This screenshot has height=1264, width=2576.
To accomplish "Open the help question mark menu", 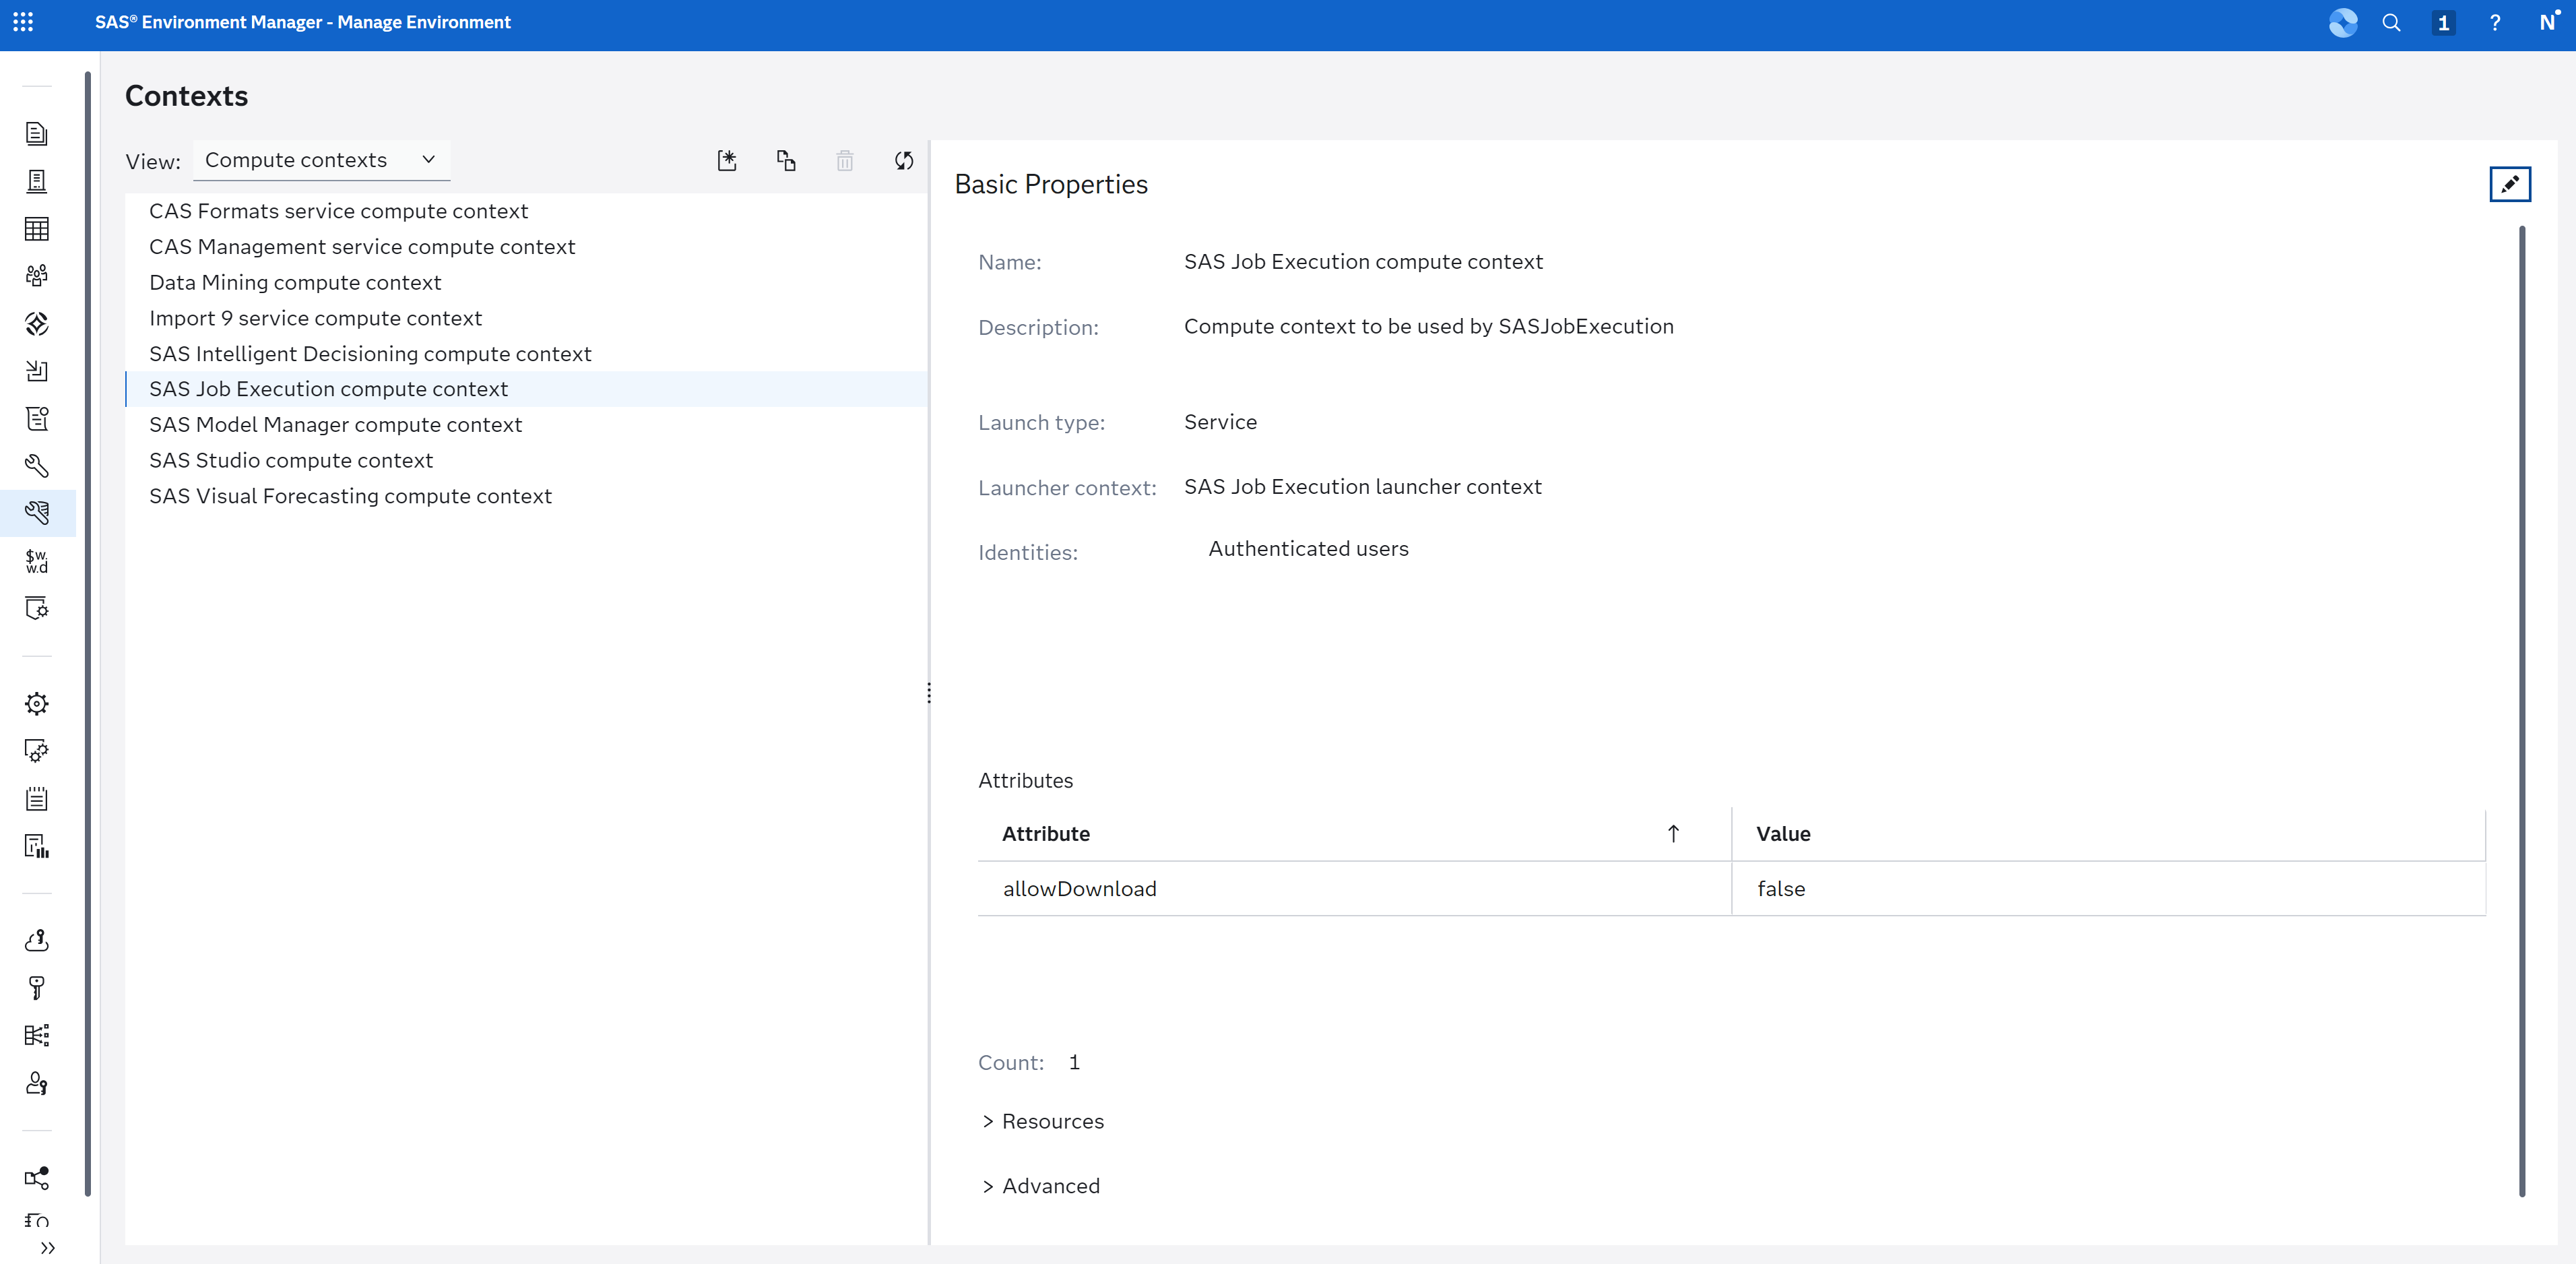I will 2495,23.
